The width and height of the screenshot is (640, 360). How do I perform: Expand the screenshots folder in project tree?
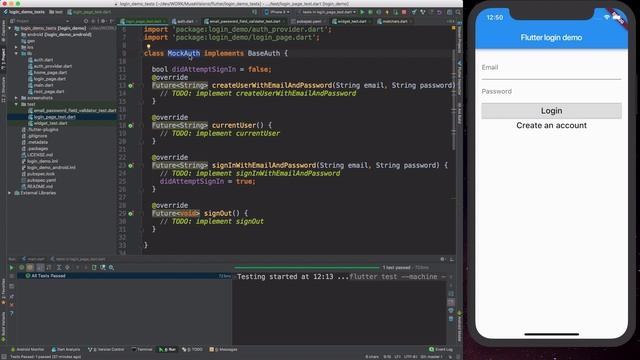pos(16,98)
